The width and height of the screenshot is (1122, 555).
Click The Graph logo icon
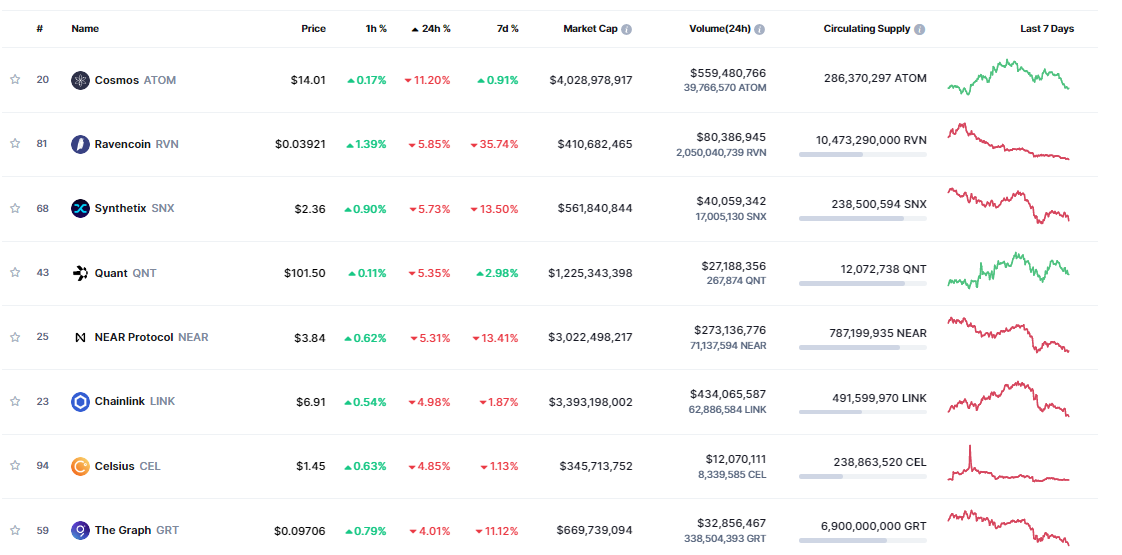click(80, 531)
